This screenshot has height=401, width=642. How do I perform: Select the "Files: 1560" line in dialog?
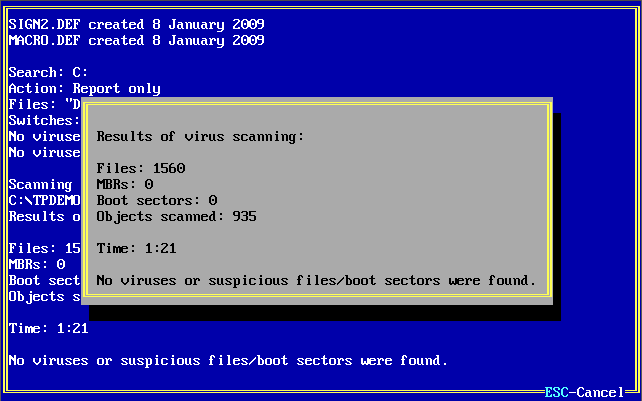coord(140,168)
